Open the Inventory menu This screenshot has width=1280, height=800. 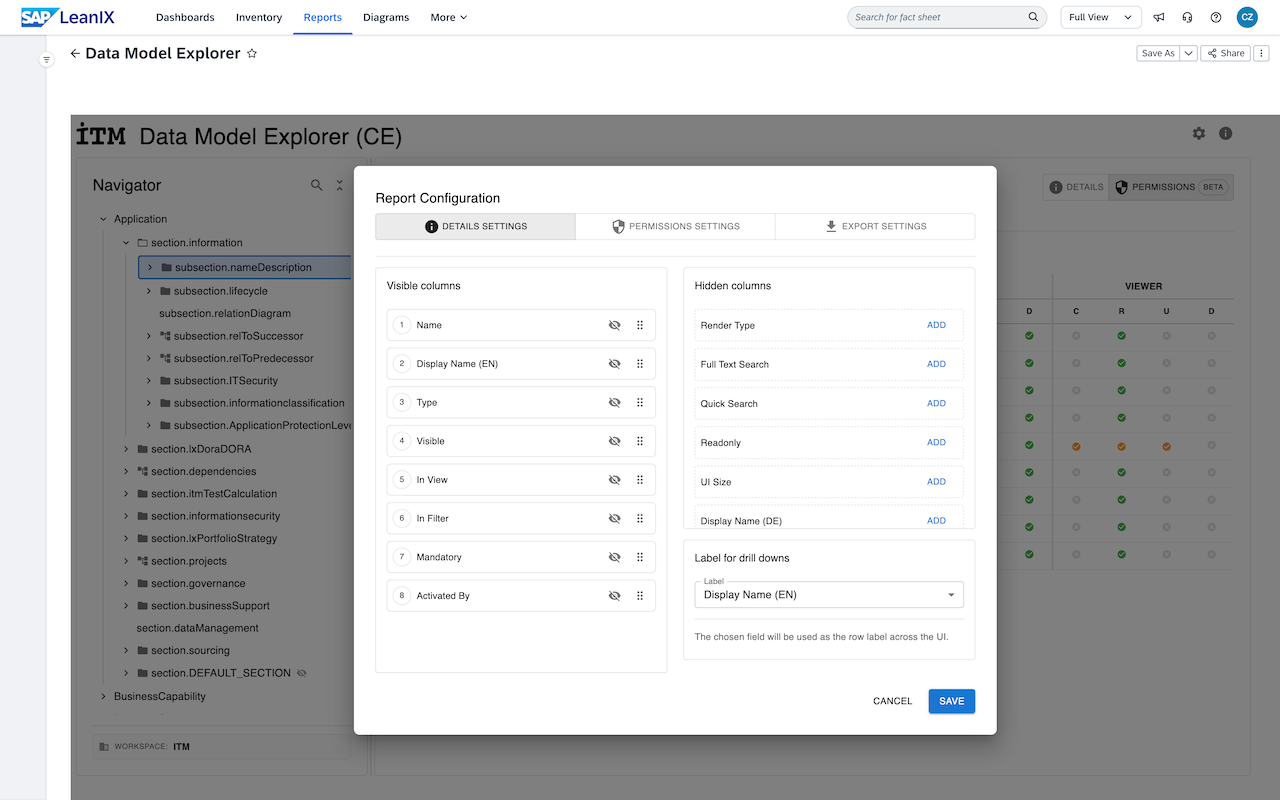click(x=259, y=17)
